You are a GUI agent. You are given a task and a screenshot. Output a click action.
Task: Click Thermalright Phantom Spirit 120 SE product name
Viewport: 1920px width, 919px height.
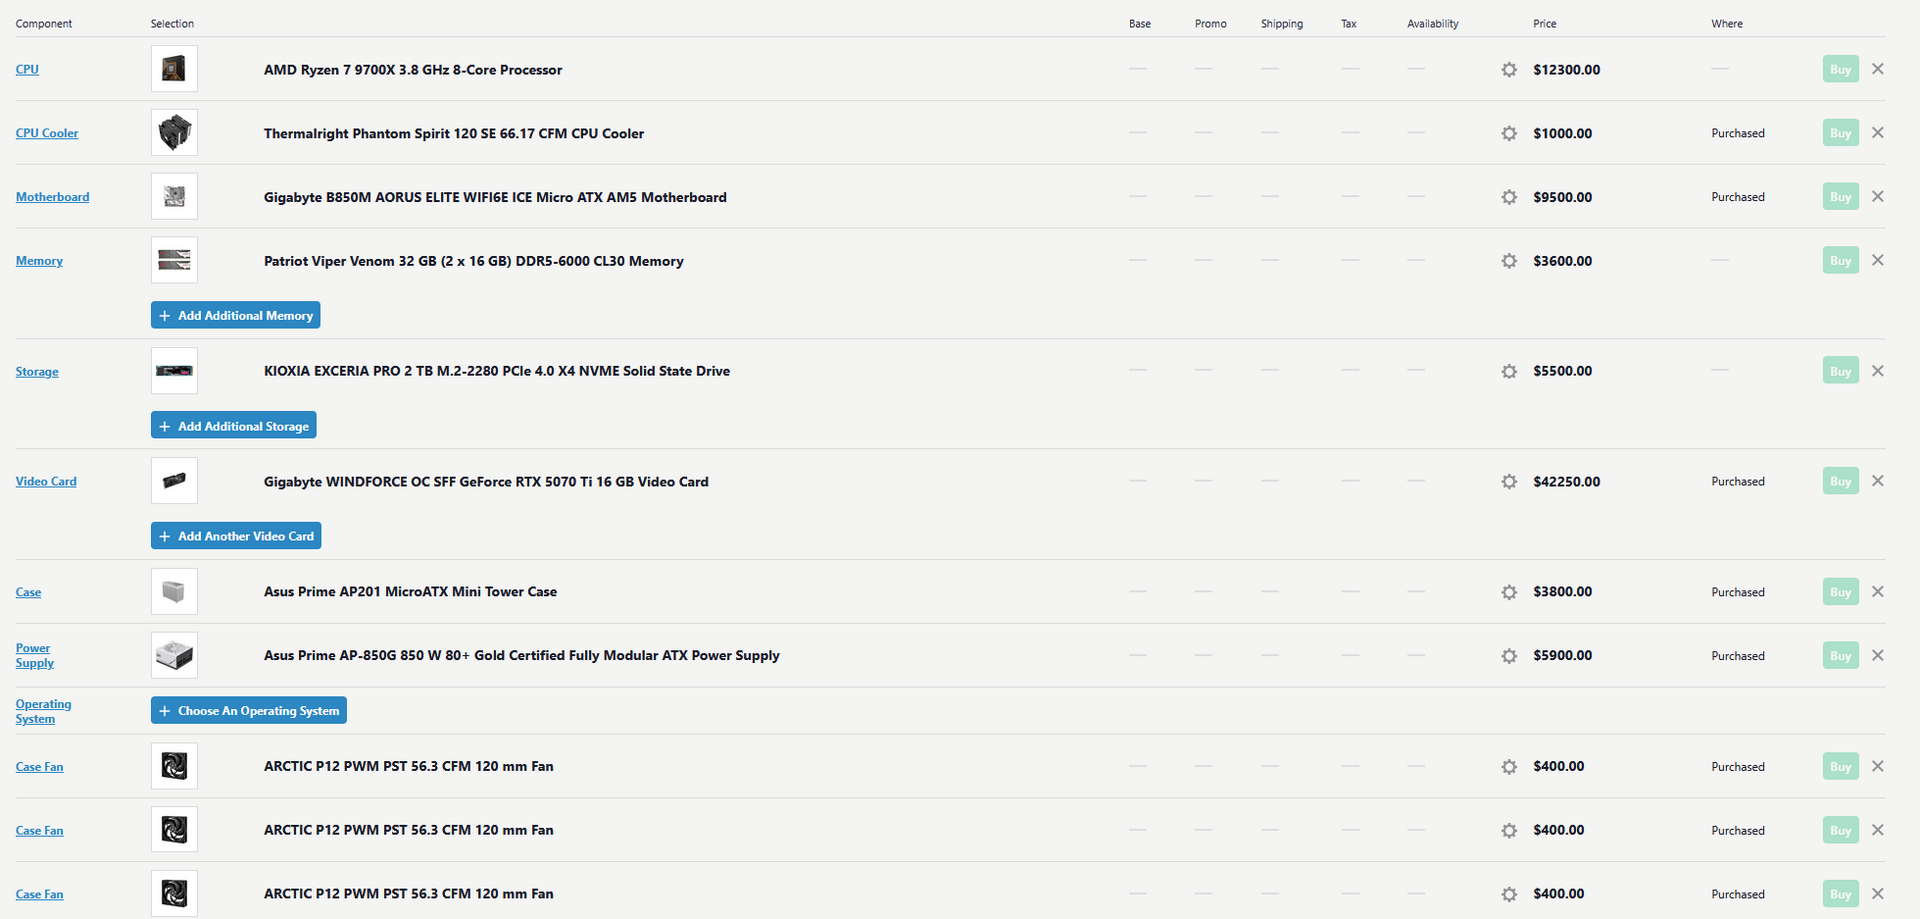coord(454,133)
